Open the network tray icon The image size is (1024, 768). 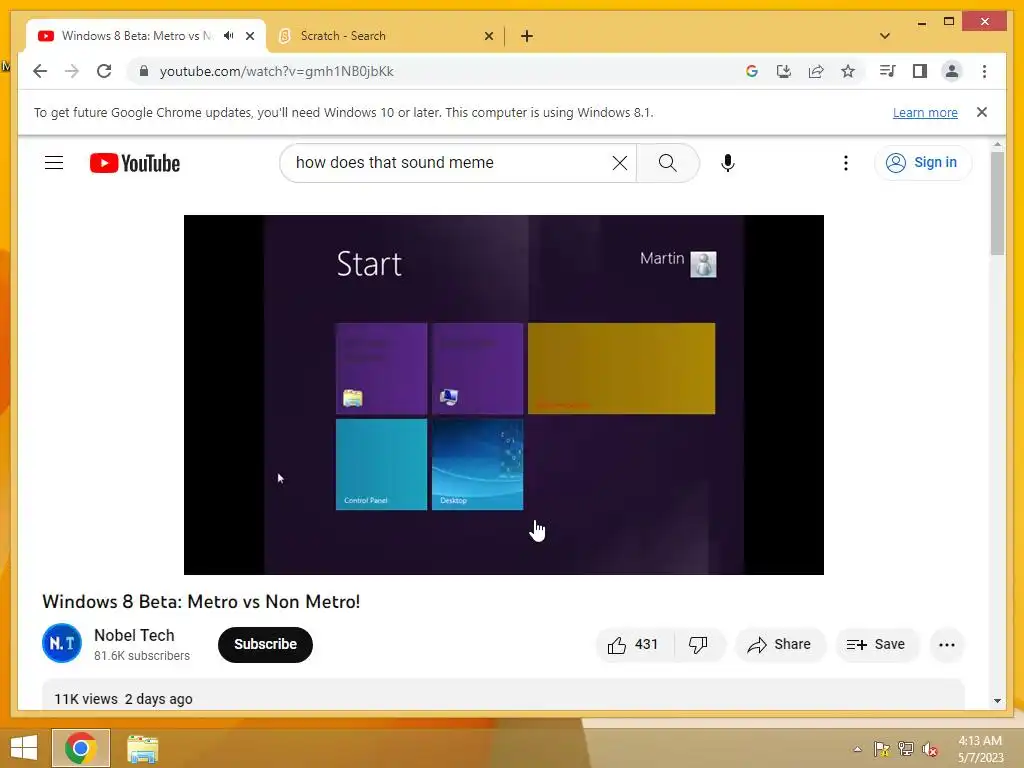tap(905, 749)
